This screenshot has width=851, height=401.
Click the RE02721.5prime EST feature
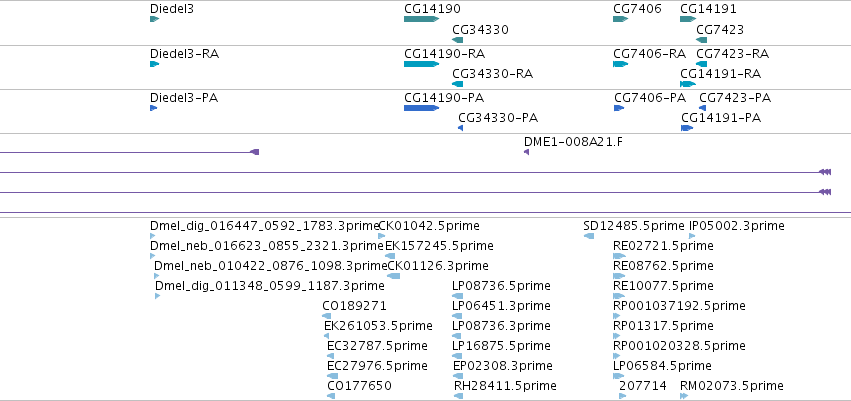click(x=619, y=256)
